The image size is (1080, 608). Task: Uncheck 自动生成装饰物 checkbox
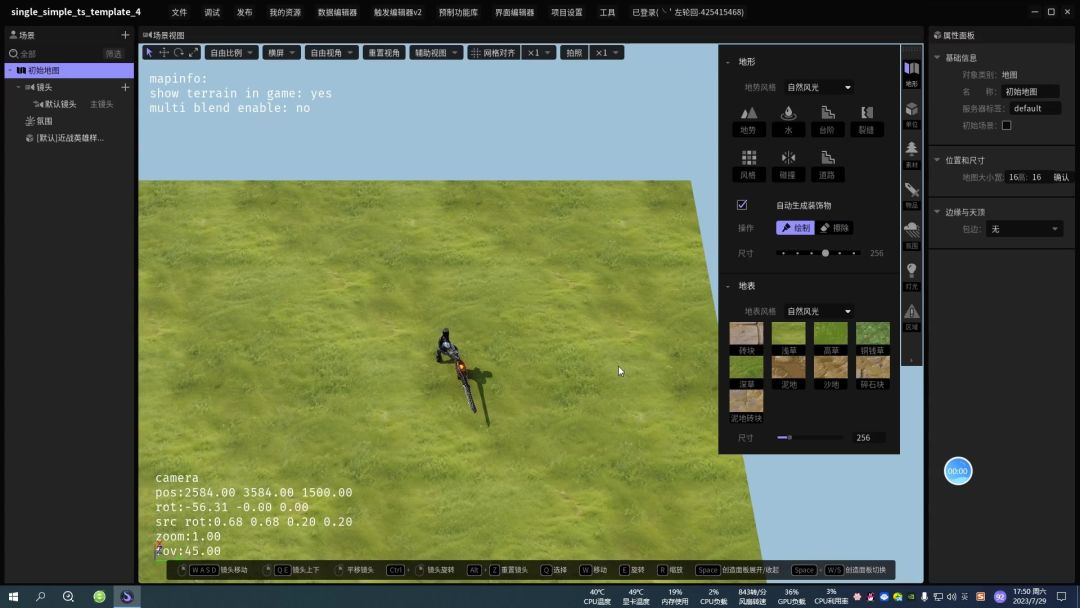(x=742, y=205)
